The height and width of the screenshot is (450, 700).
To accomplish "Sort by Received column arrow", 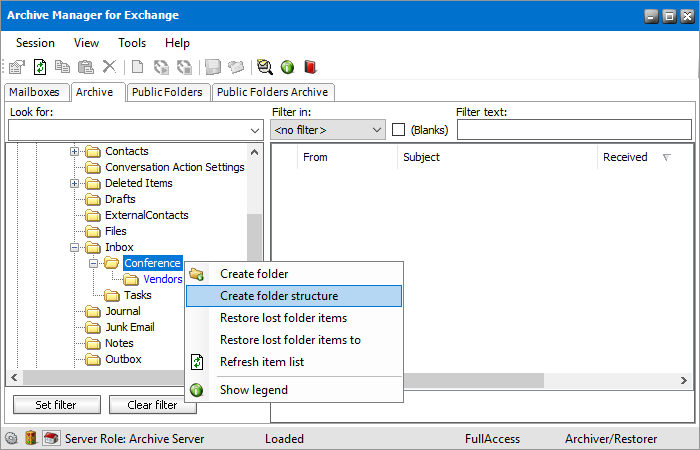I will click(667, 157).
